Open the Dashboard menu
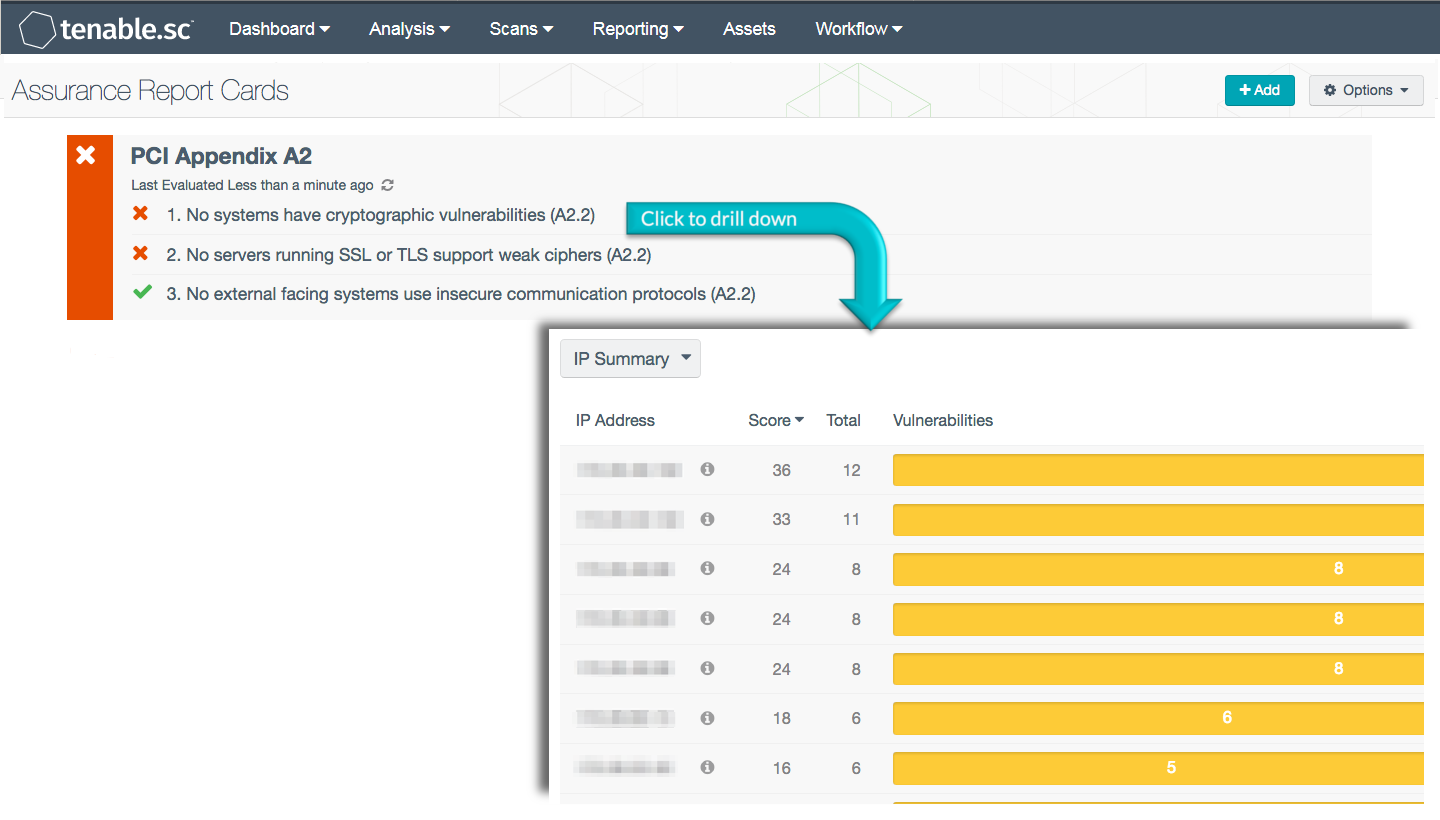The width and height of the screenshot is (1440, 820). pos(279,29)
